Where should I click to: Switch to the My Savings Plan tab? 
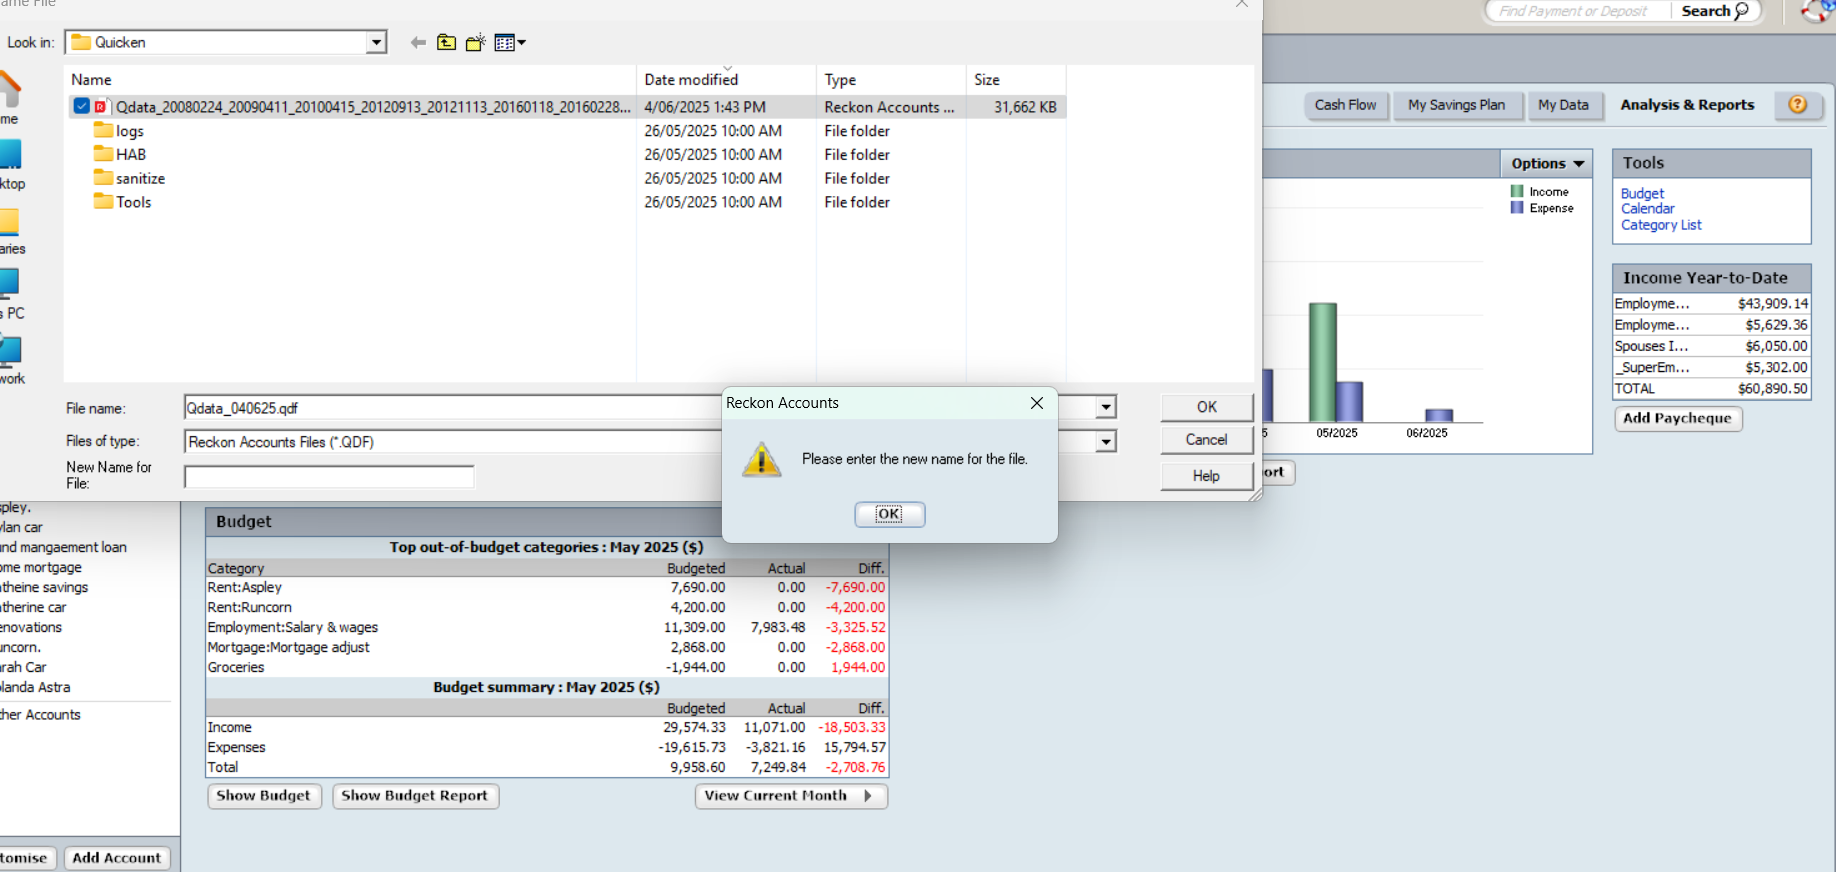coord(1456,105)
